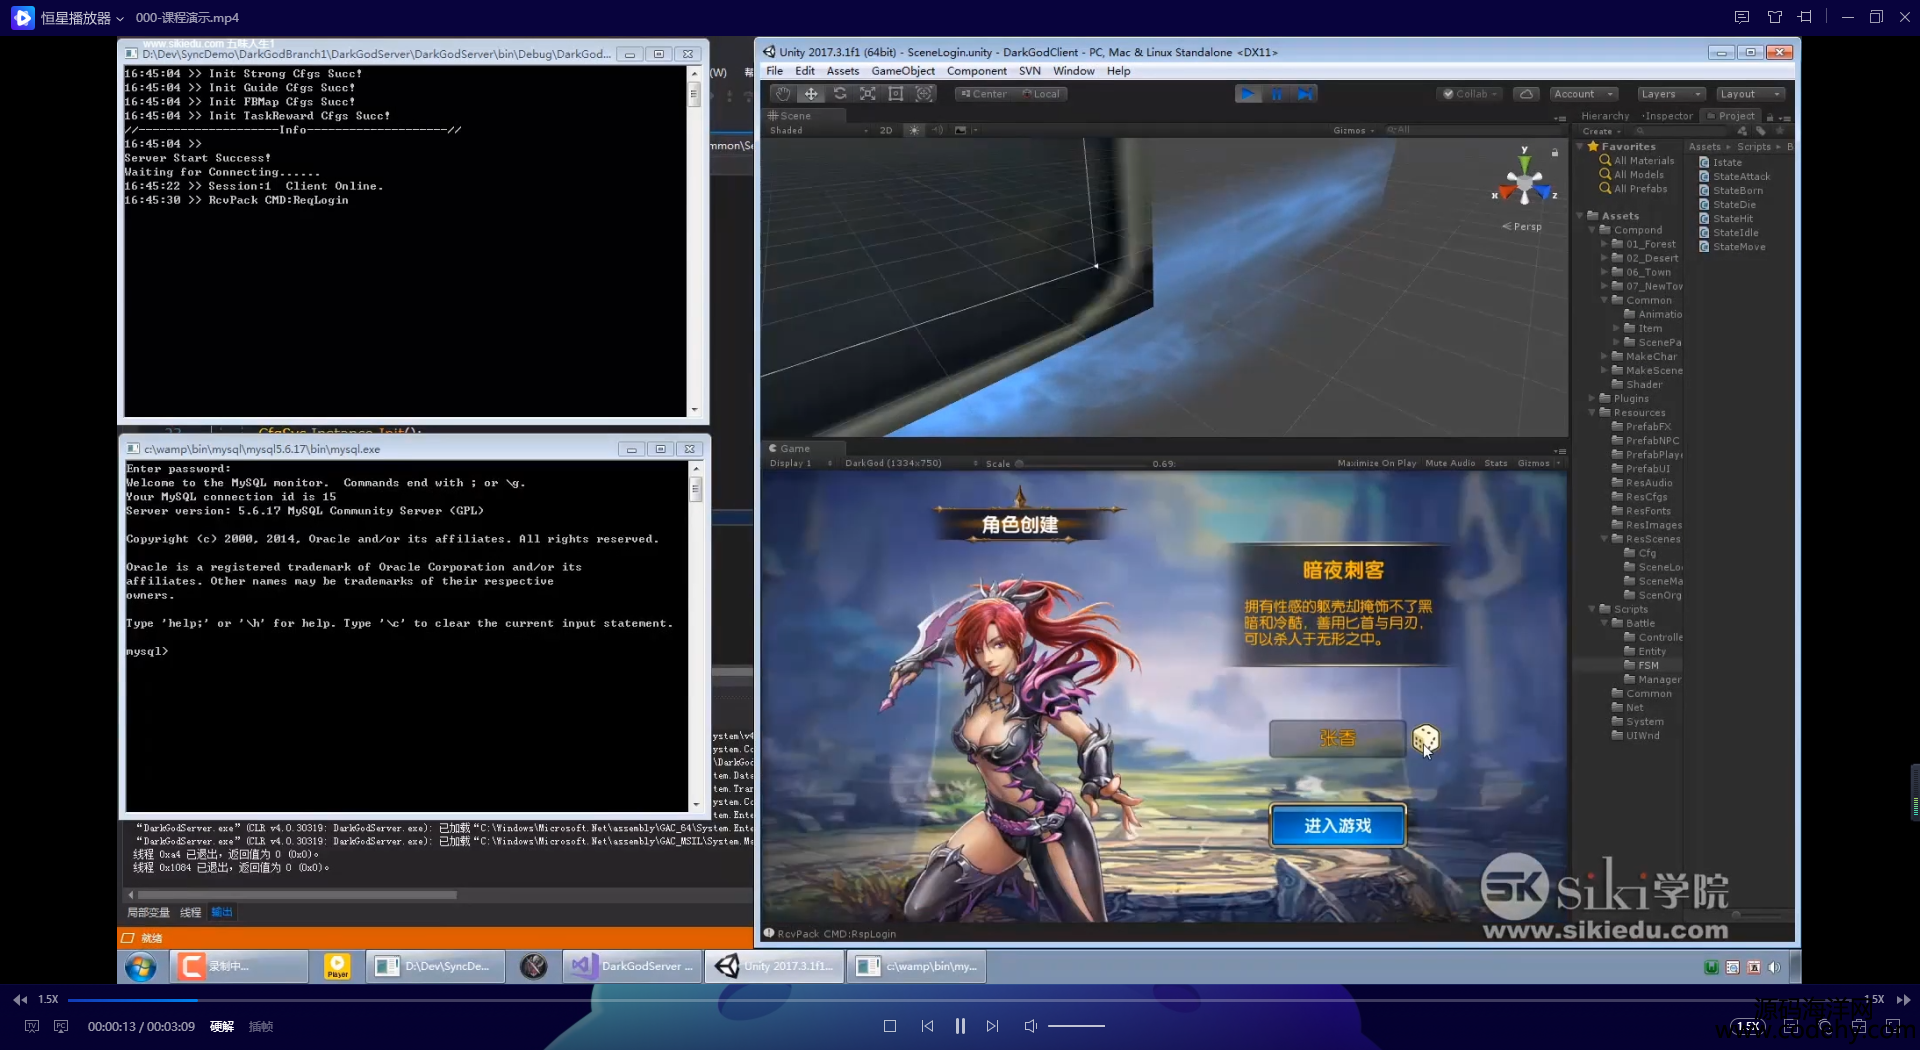
Task: Open Unity Component menu
Action: [976, 71]
